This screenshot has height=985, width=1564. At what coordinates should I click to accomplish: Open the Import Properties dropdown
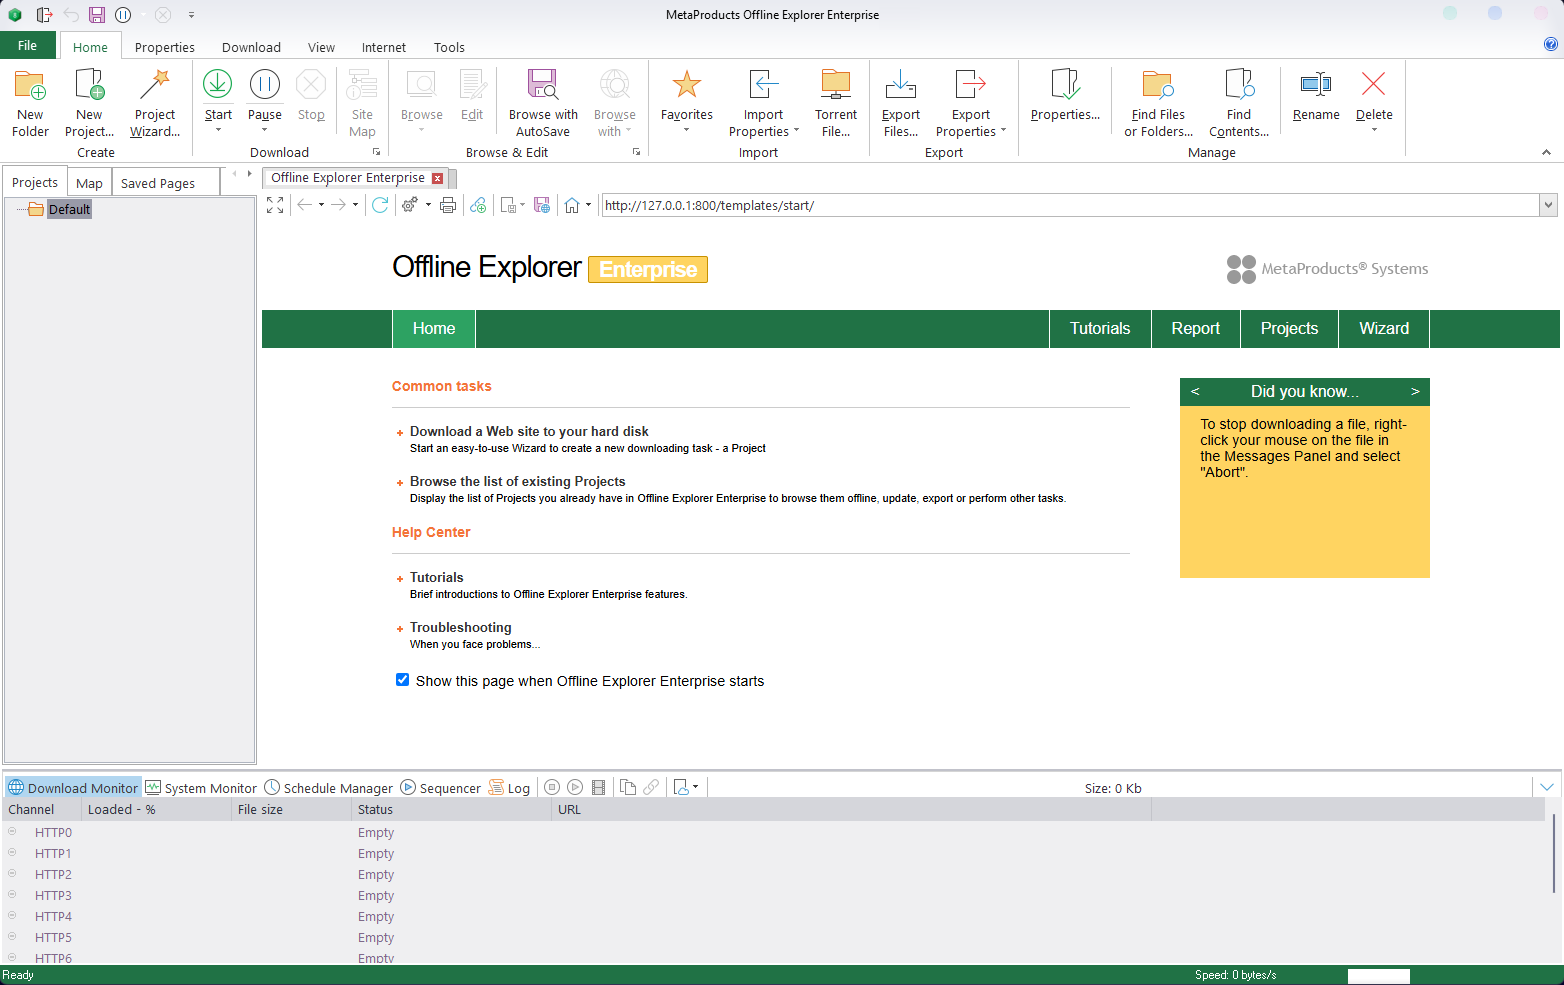click(x=796, y=131)
